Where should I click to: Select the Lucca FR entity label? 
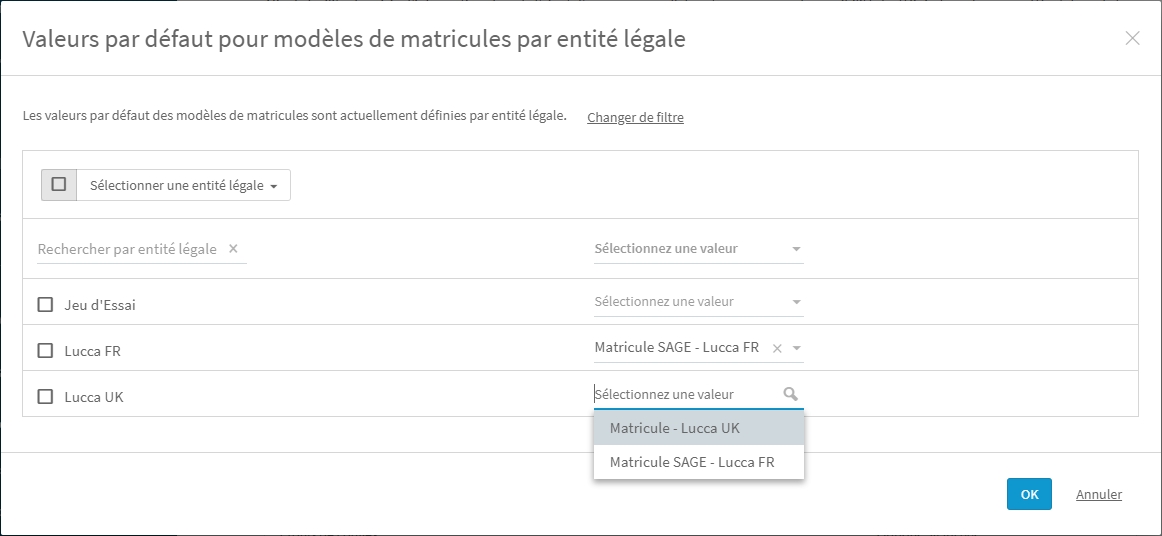(x=93, y=351)
